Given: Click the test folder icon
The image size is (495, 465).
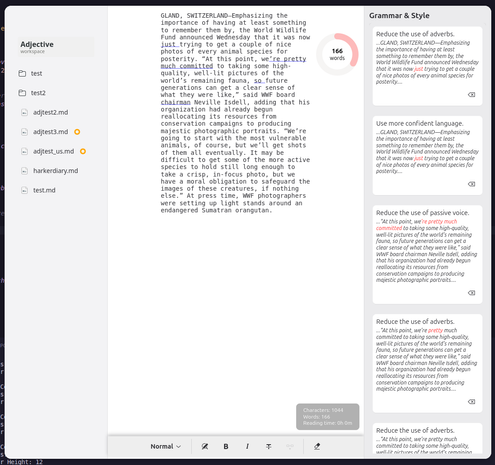Looking at the screenshot, I should point(22,73).
